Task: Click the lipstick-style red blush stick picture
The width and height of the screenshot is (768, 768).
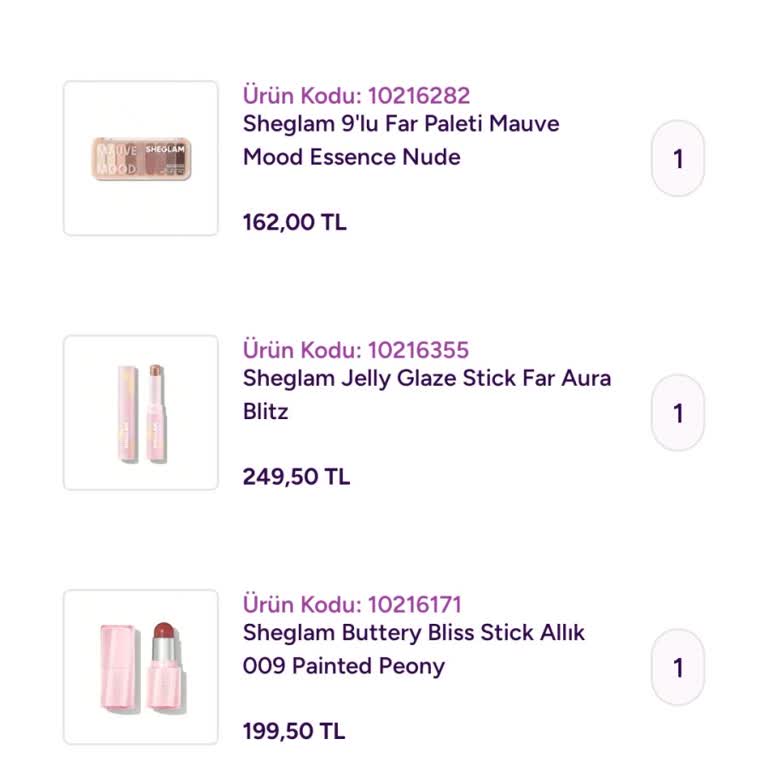Action: coord(166,666)
